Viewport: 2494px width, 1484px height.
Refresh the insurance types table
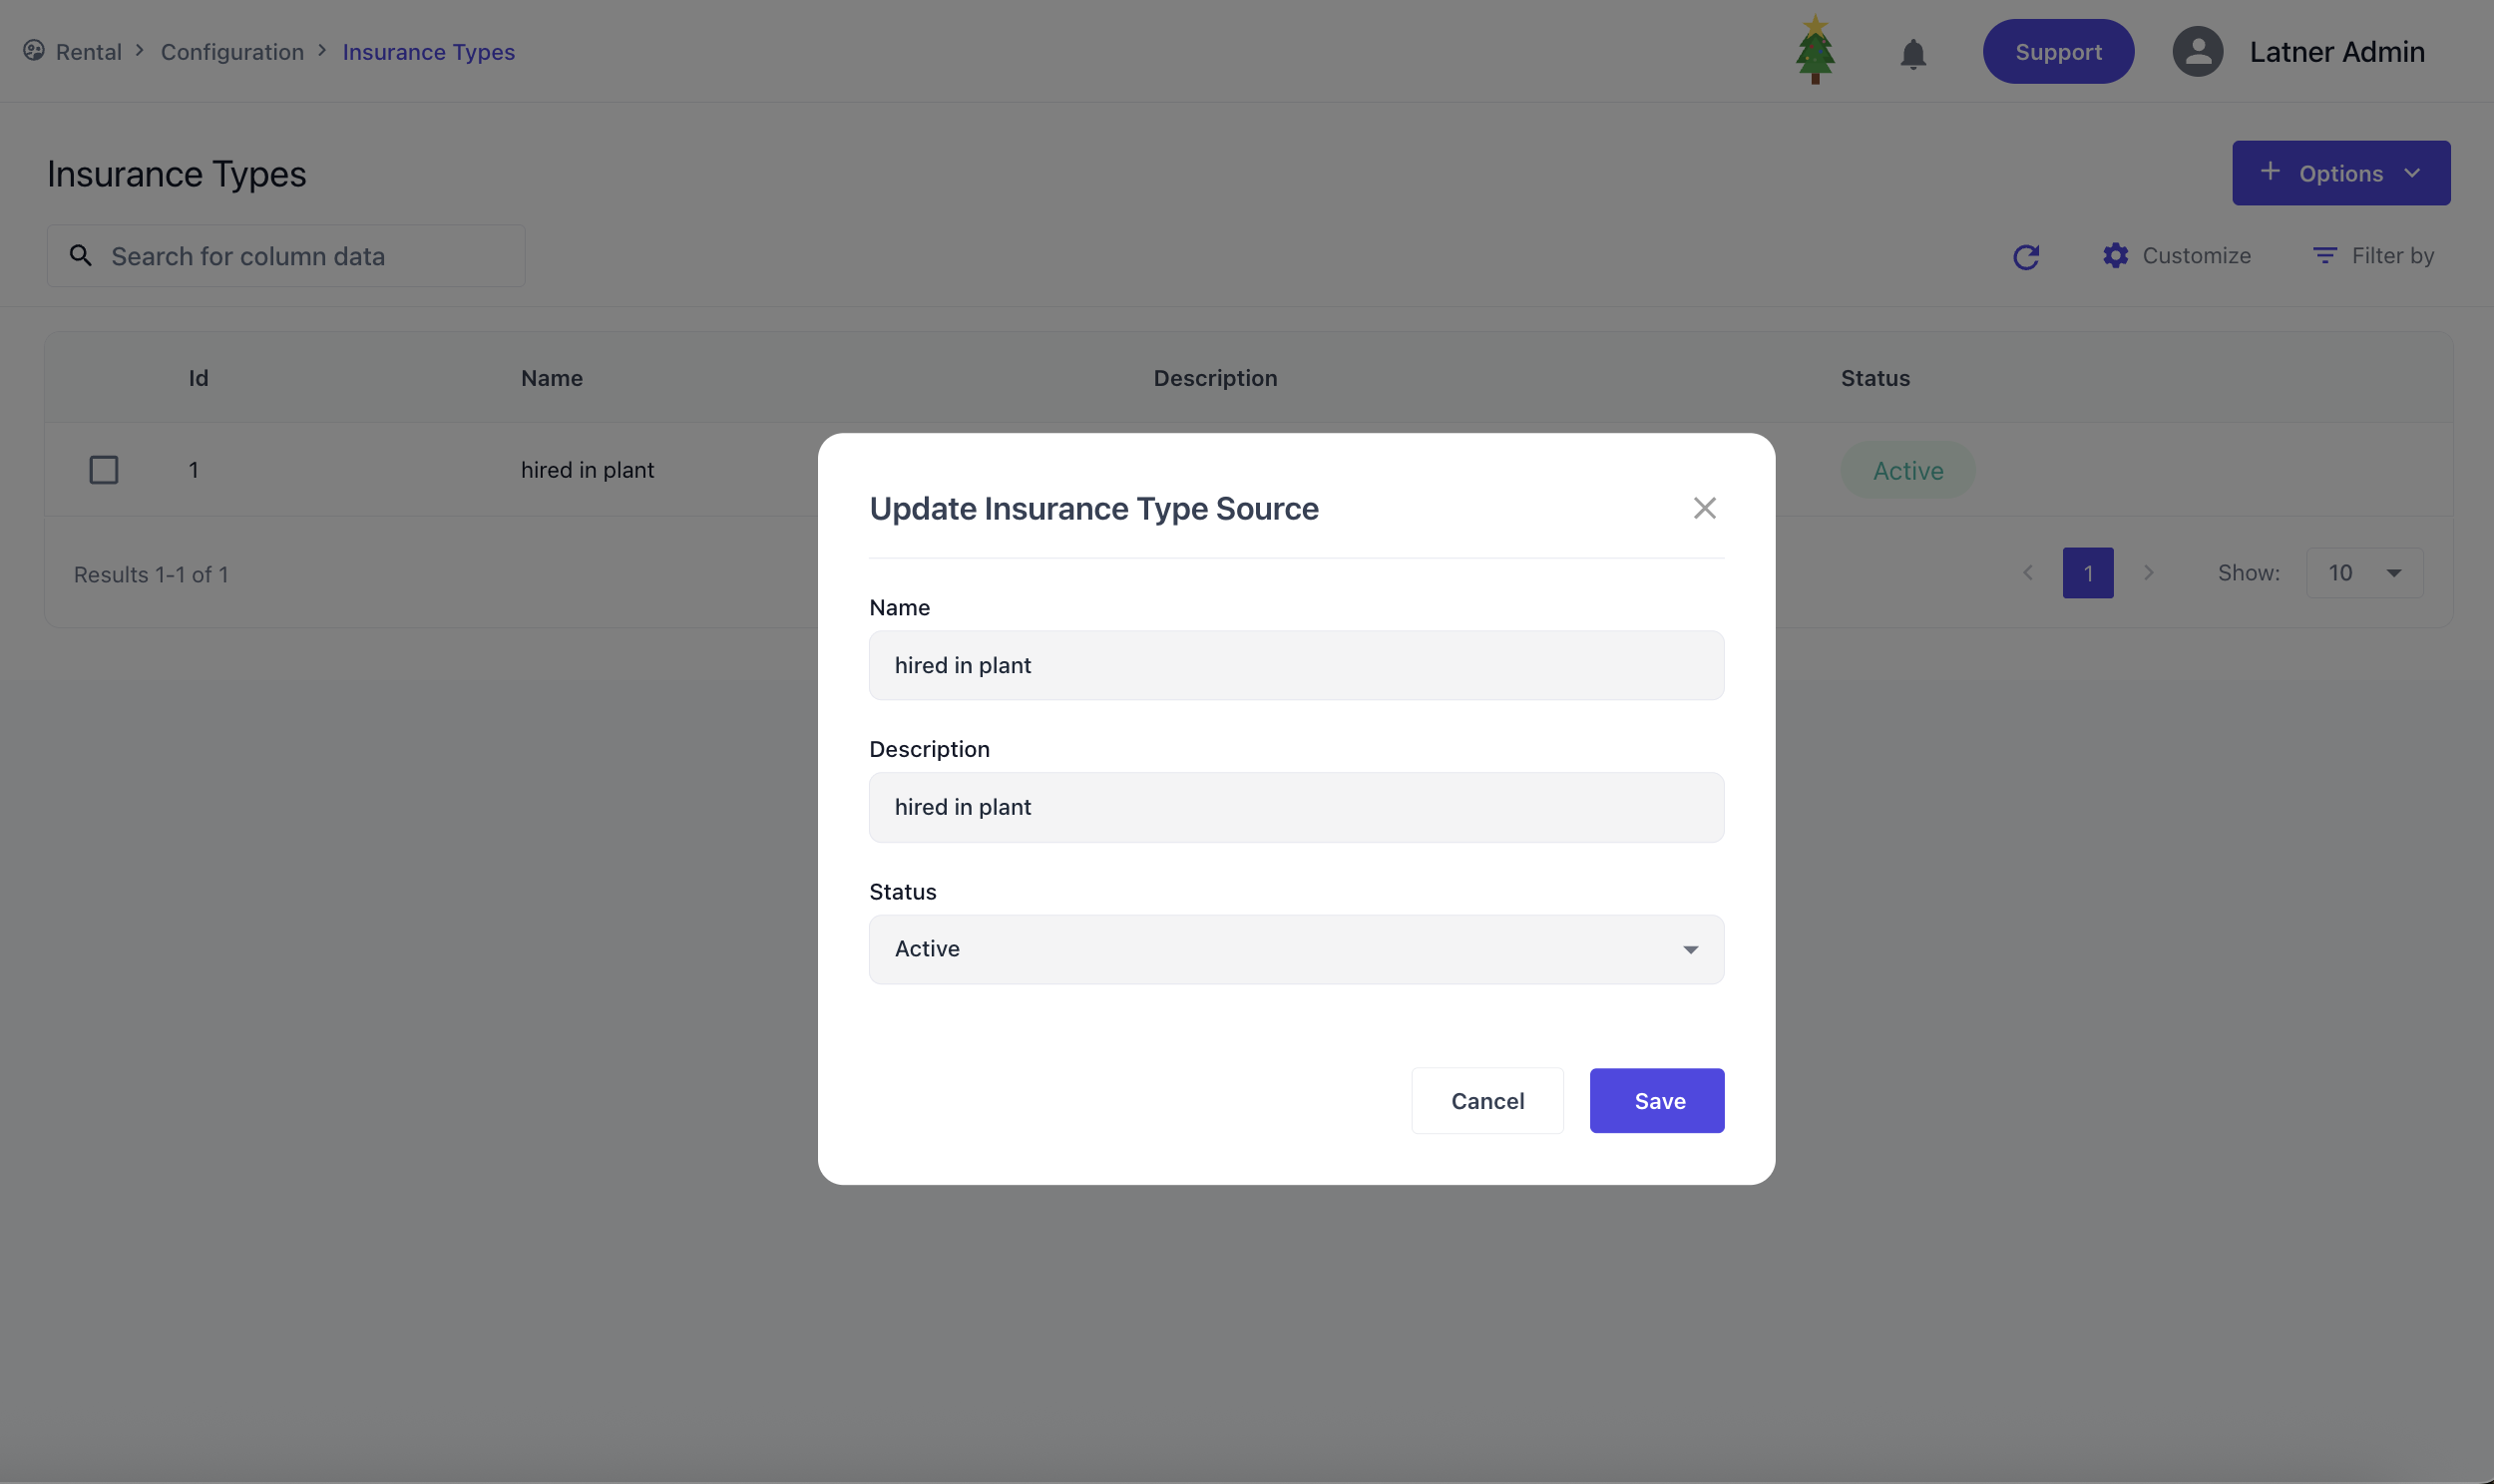tap(2025, 257)
